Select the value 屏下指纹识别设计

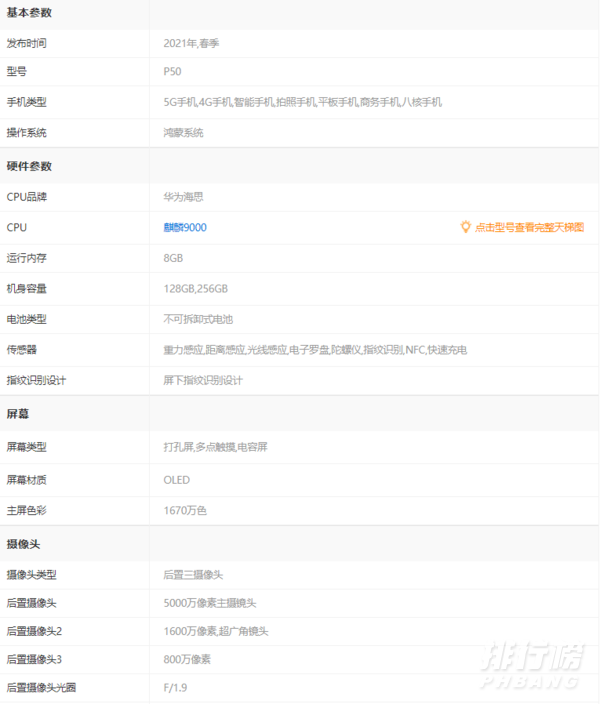point(203,381)
